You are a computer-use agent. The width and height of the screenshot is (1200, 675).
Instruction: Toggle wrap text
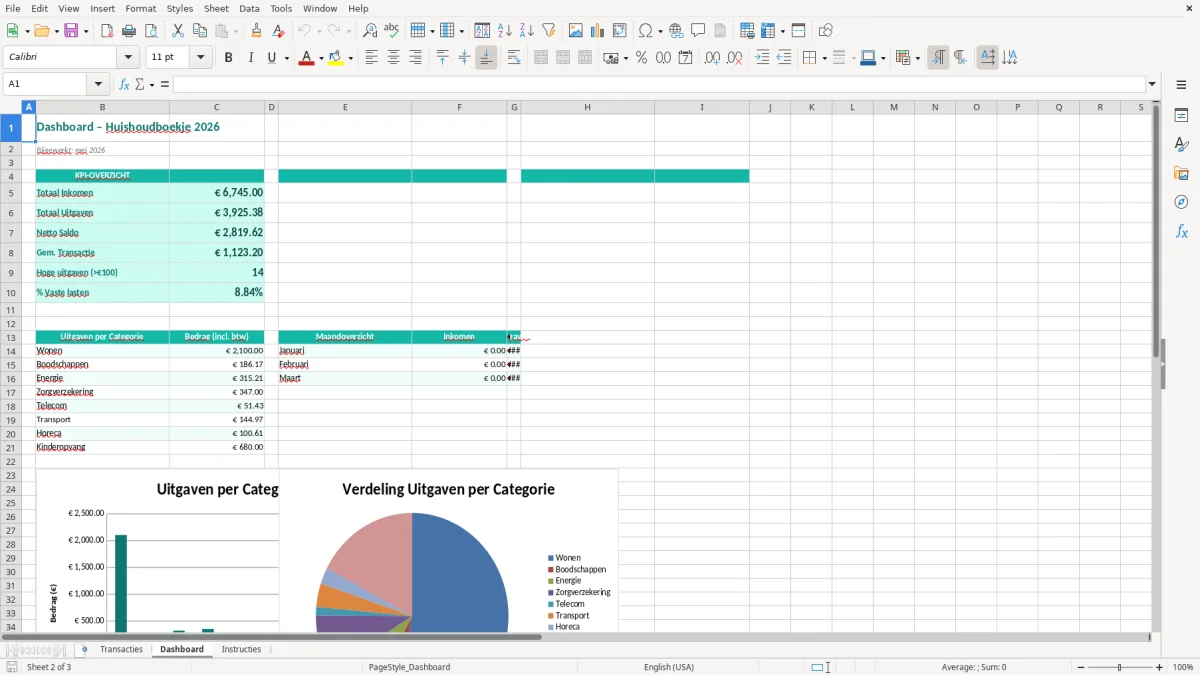coord(514,58)
